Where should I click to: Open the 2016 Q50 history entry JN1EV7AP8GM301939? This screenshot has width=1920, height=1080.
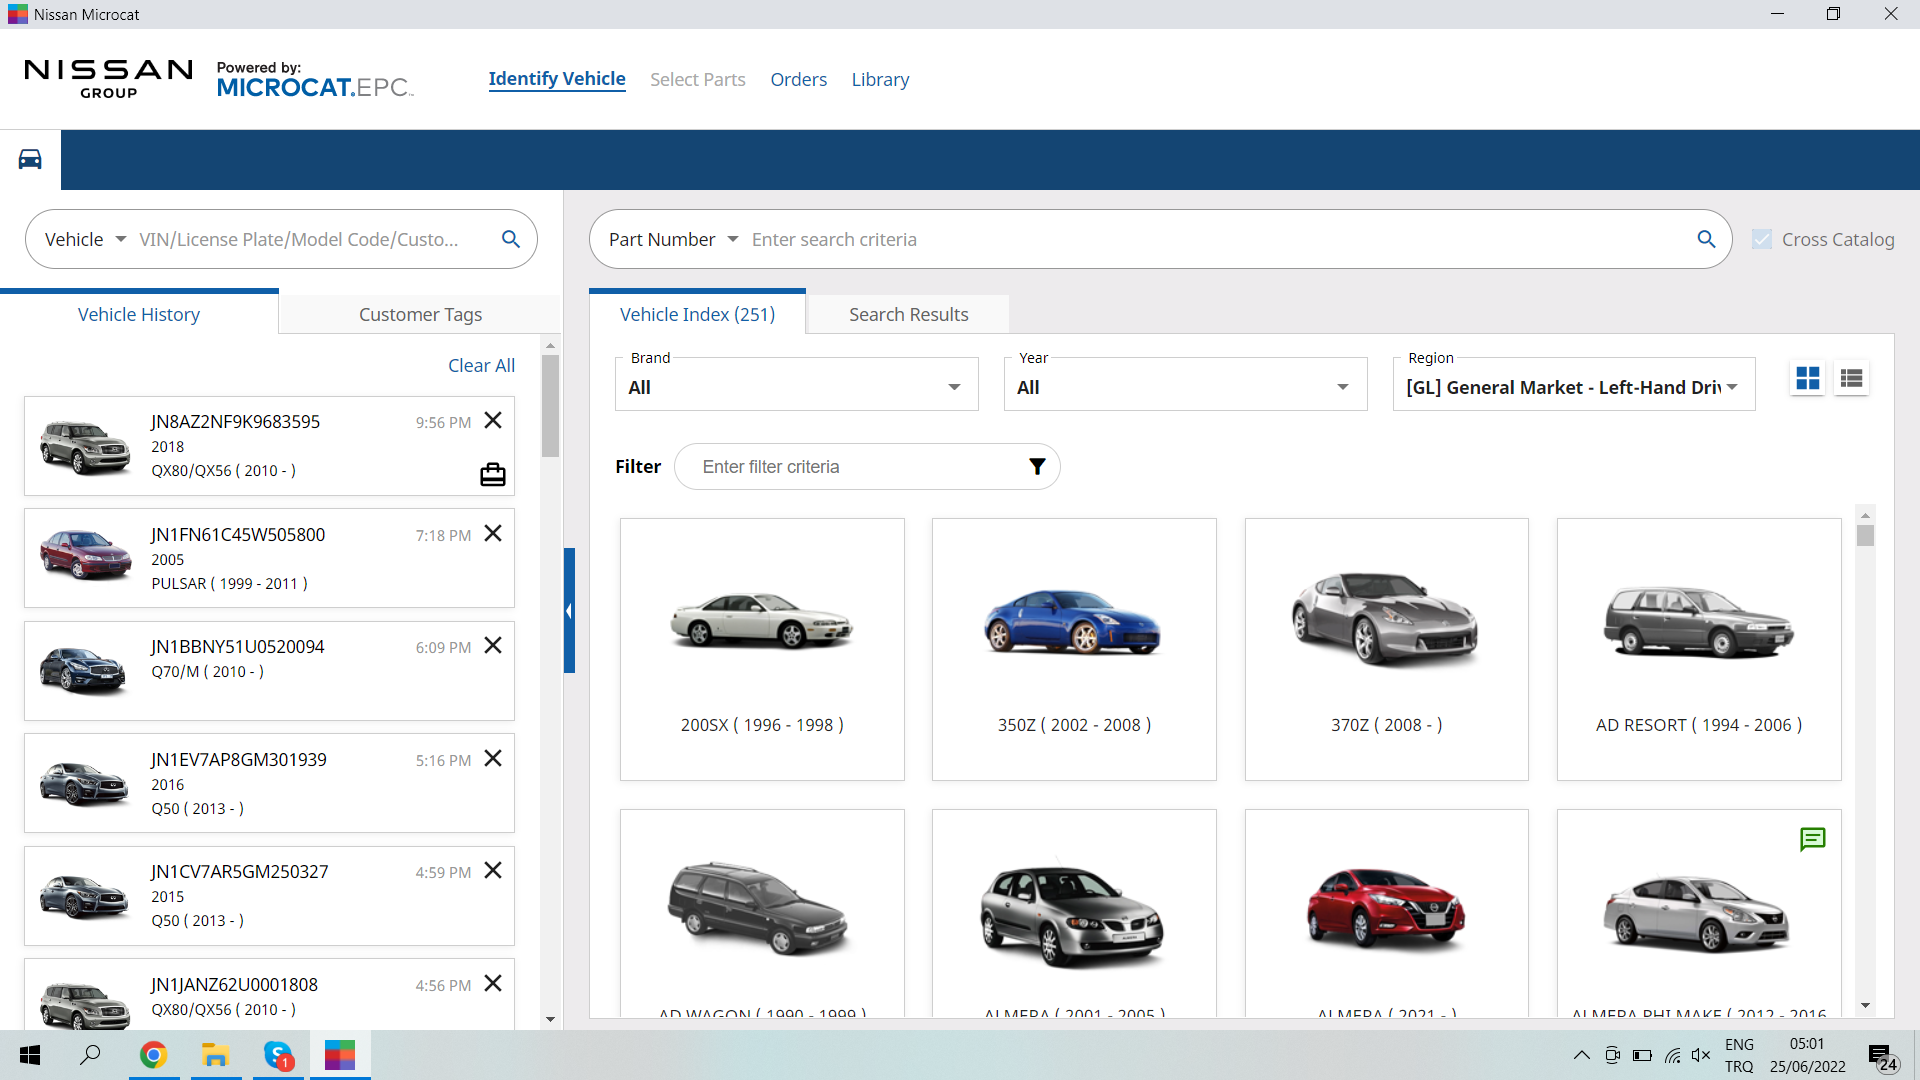pos(269,783)
